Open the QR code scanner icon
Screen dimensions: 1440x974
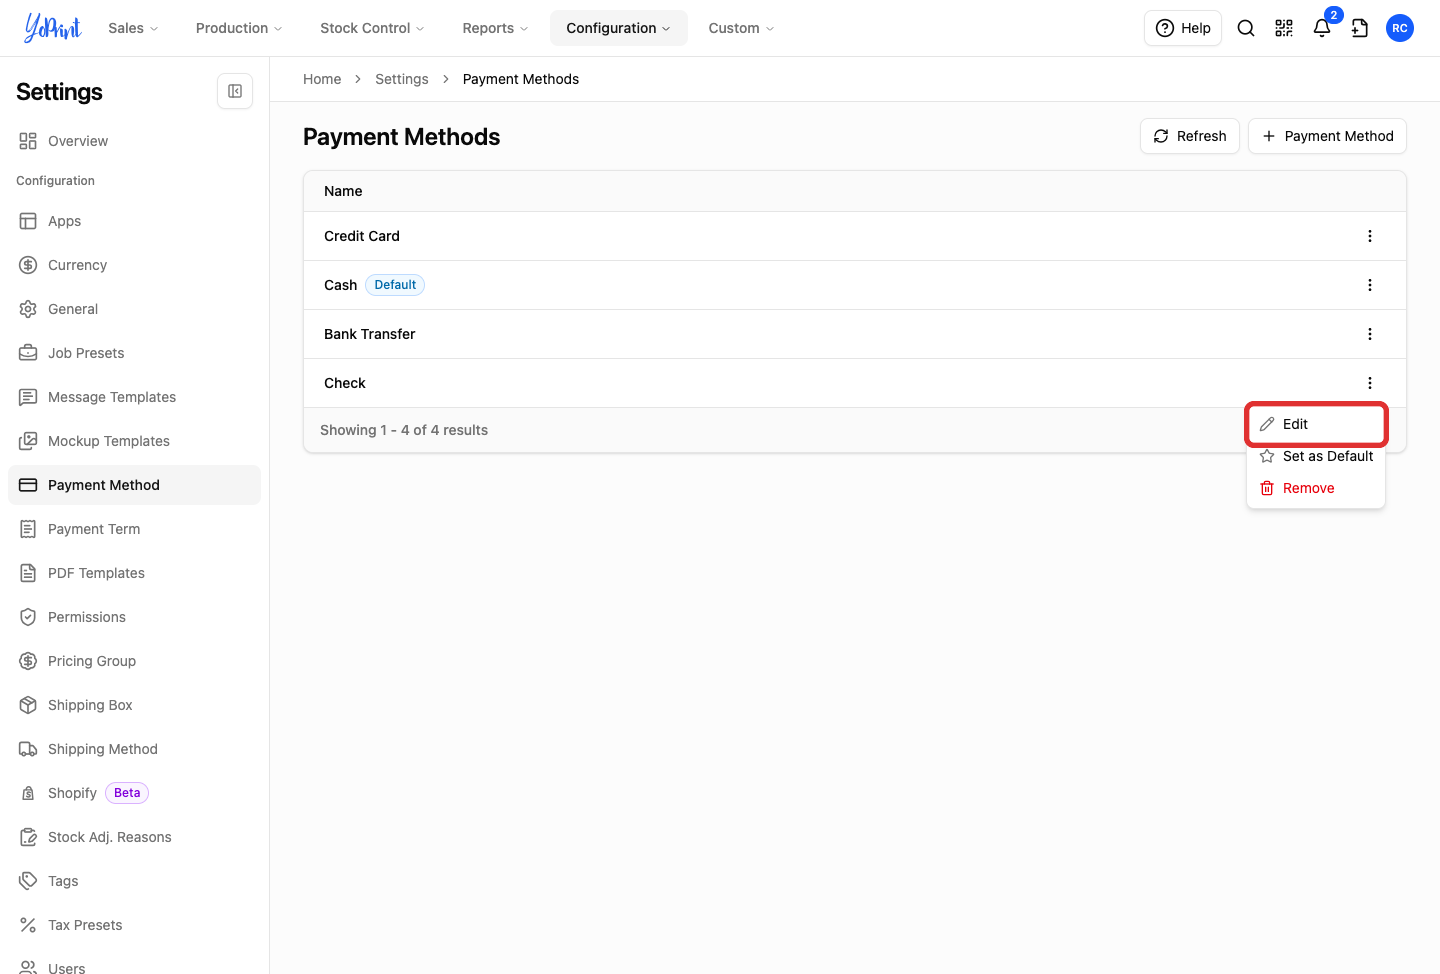pos(1284,28)
